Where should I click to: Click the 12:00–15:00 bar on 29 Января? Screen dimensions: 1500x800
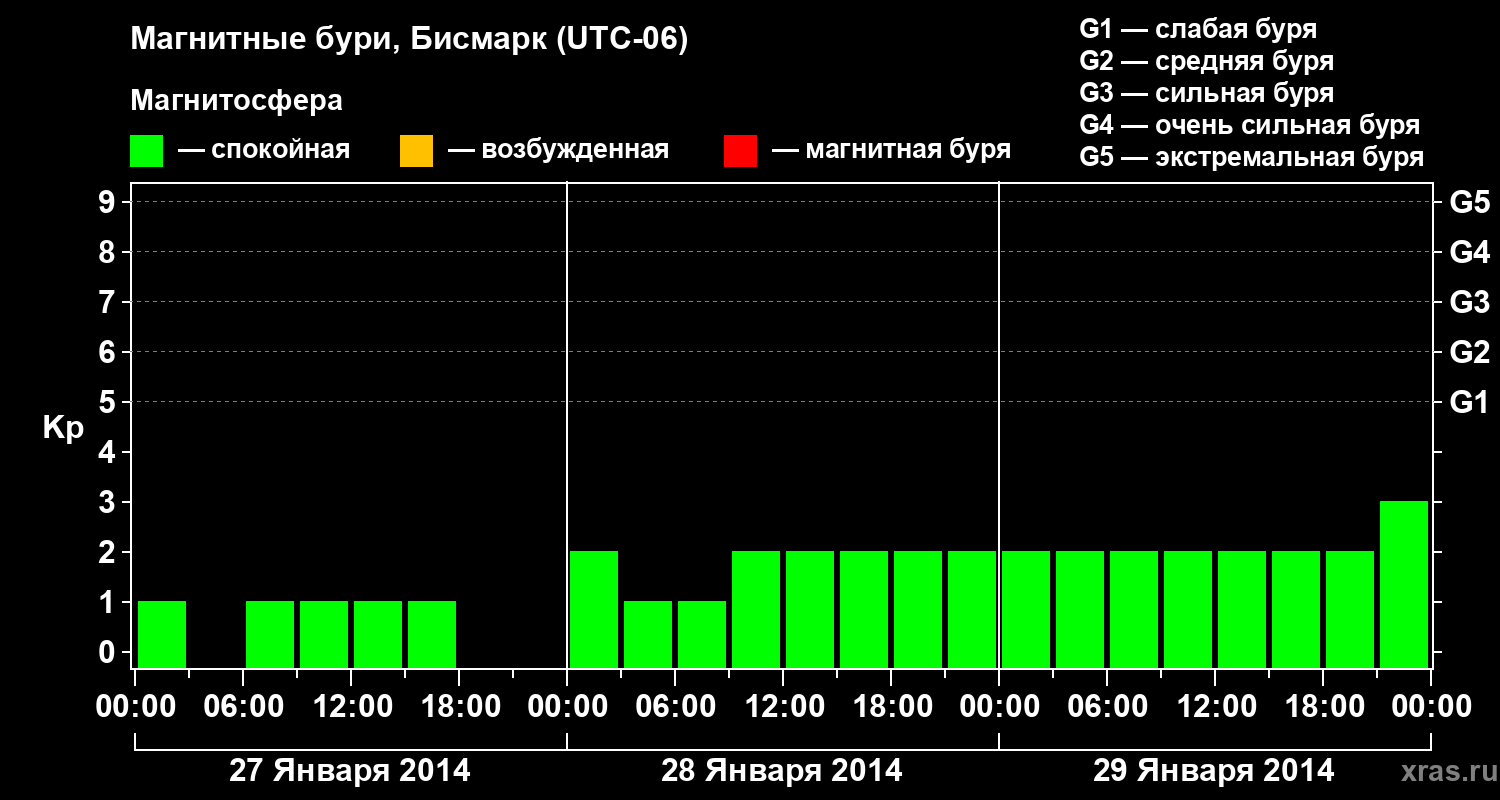point(1242,609)
